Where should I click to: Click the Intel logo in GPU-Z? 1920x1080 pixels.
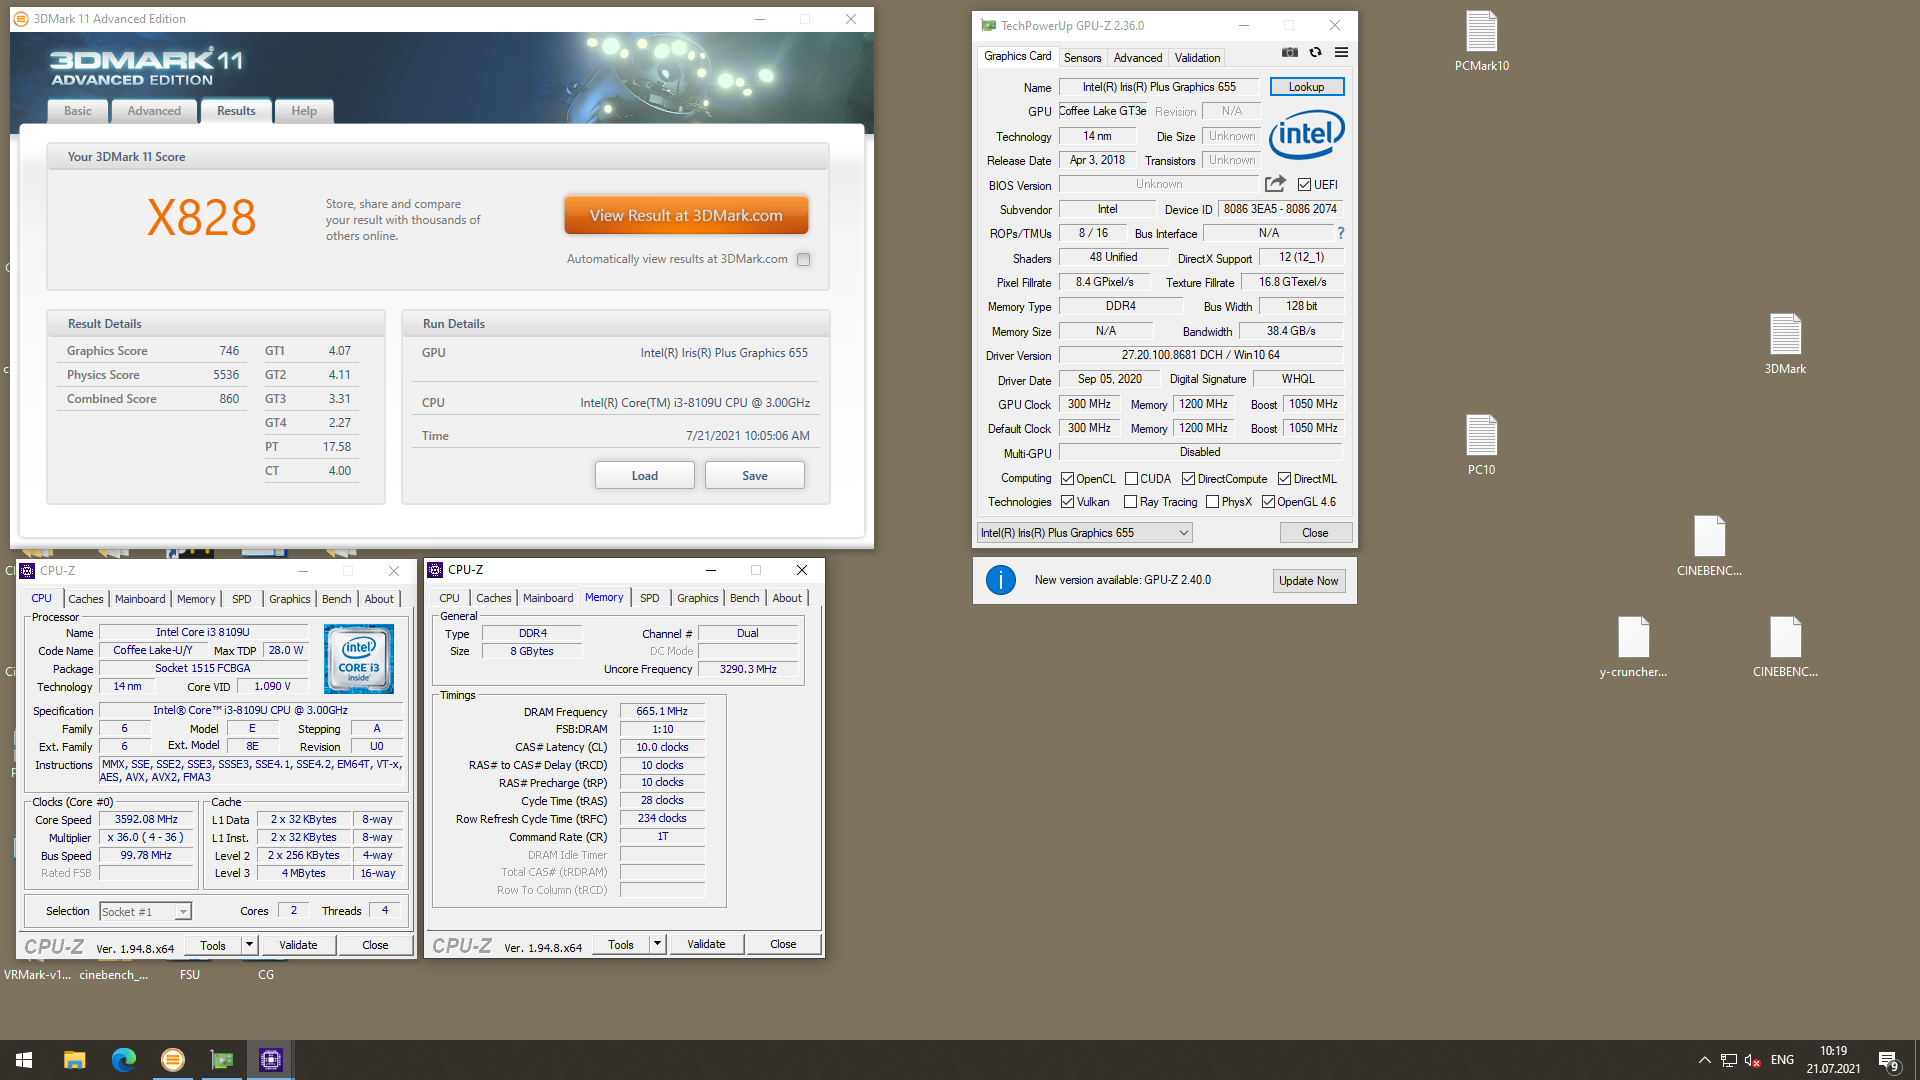click(1307, 135)
